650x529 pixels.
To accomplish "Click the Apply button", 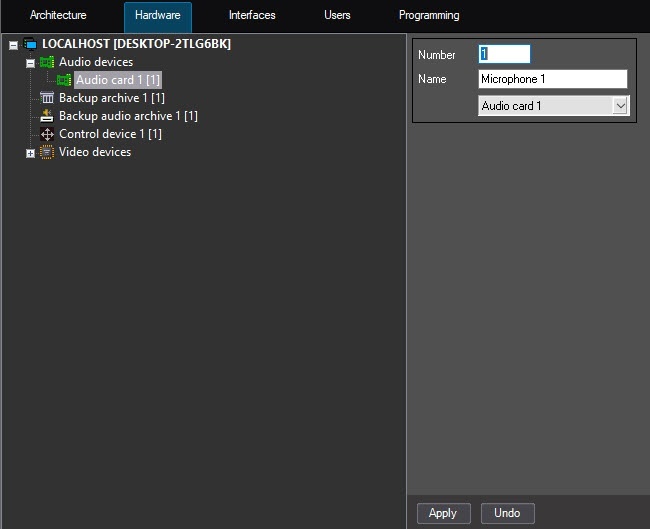I will point(444,513).
